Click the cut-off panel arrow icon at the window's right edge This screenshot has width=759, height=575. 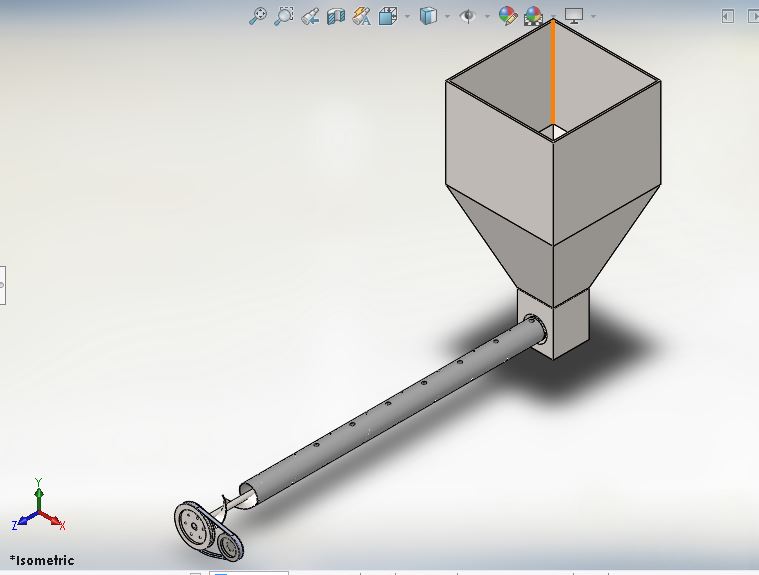pyautogui.click(x=754, y=16)
